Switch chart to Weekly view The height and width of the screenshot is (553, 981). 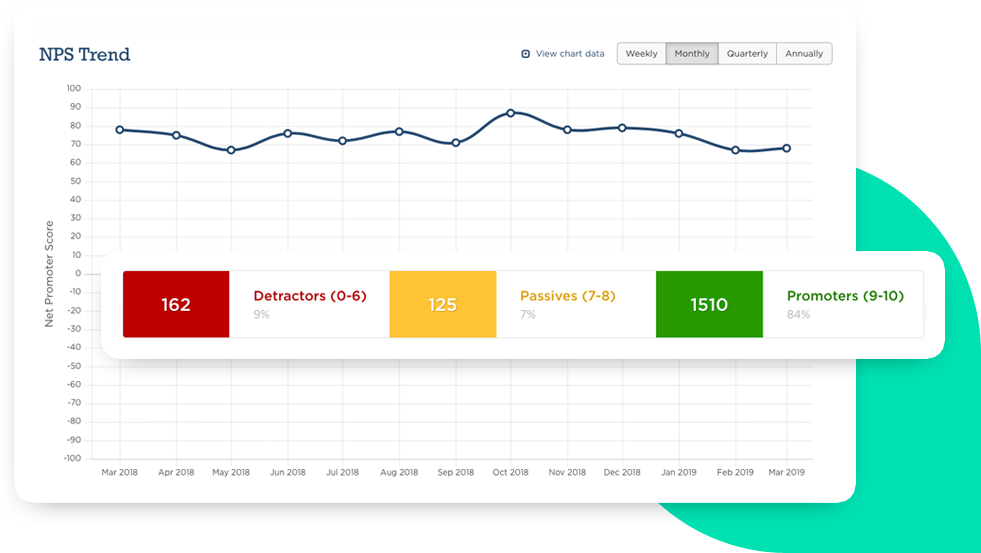[x=641, y=54]
